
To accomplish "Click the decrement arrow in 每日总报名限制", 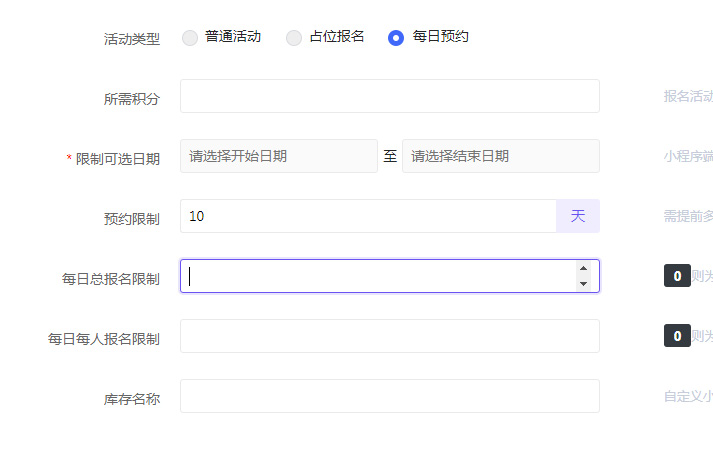I will click(583, 284).
